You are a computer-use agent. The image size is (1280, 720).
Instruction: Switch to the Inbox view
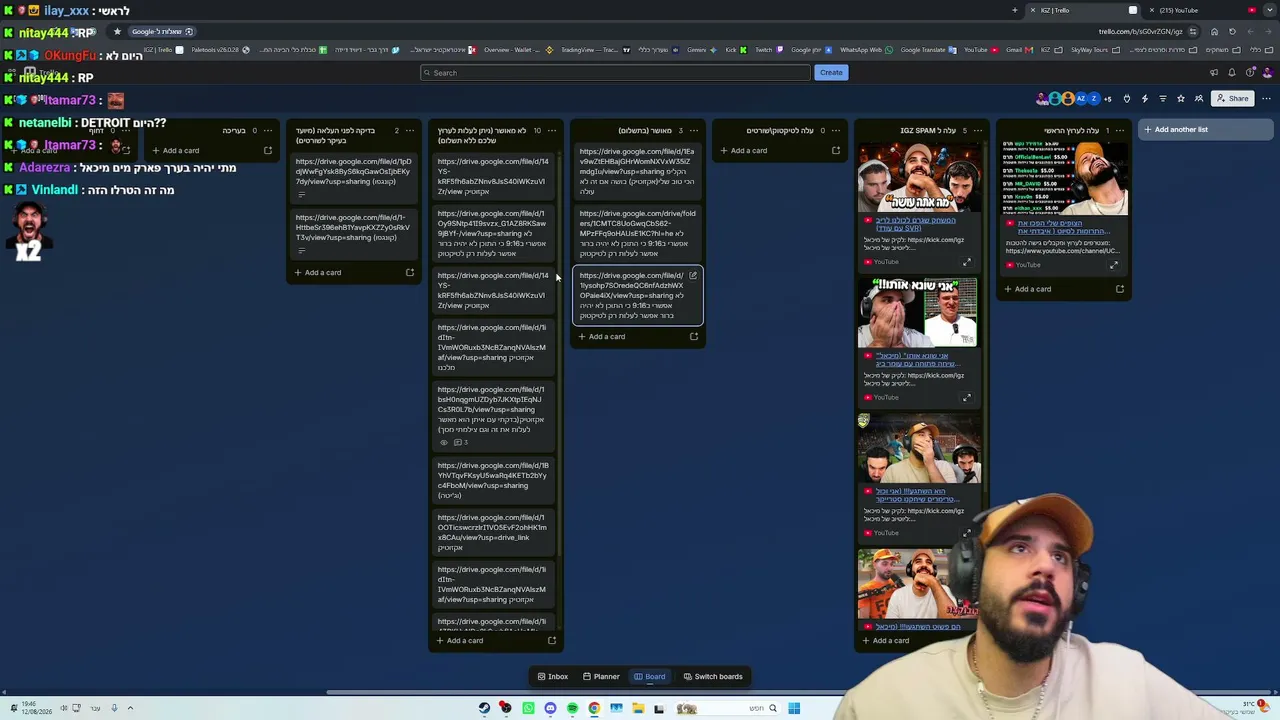(552, 677)
